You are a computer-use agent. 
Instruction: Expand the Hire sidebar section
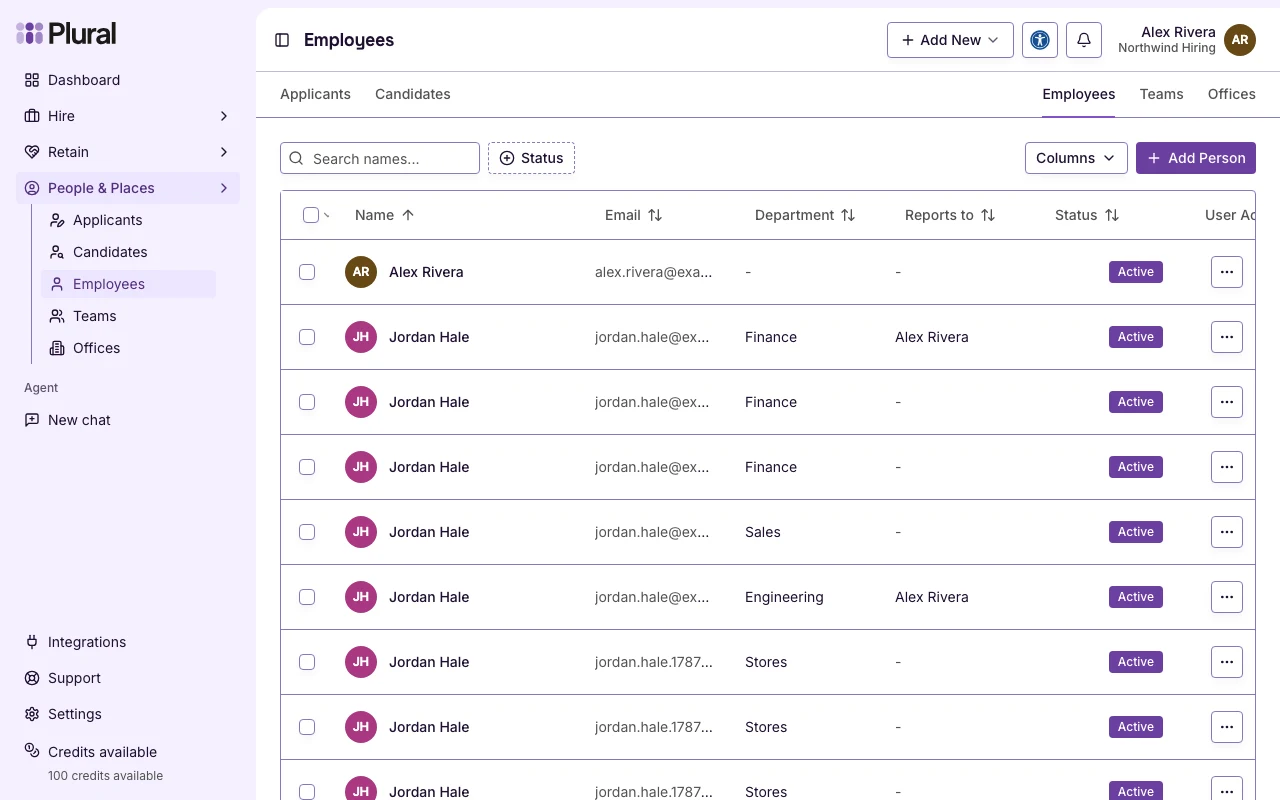[x=128, y=116]
